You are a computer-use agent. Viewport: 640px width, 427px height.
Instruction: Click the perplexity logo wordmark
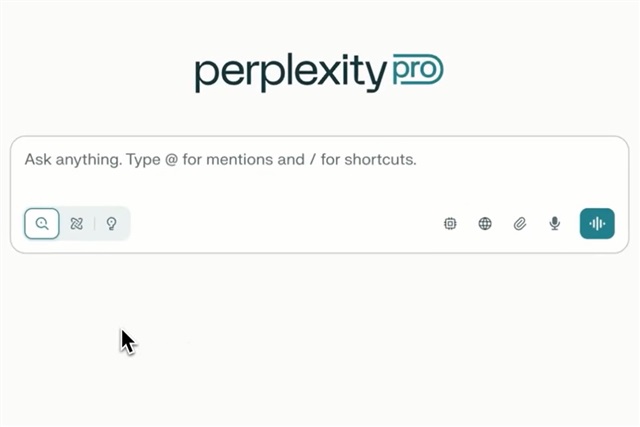click(291, 73)
